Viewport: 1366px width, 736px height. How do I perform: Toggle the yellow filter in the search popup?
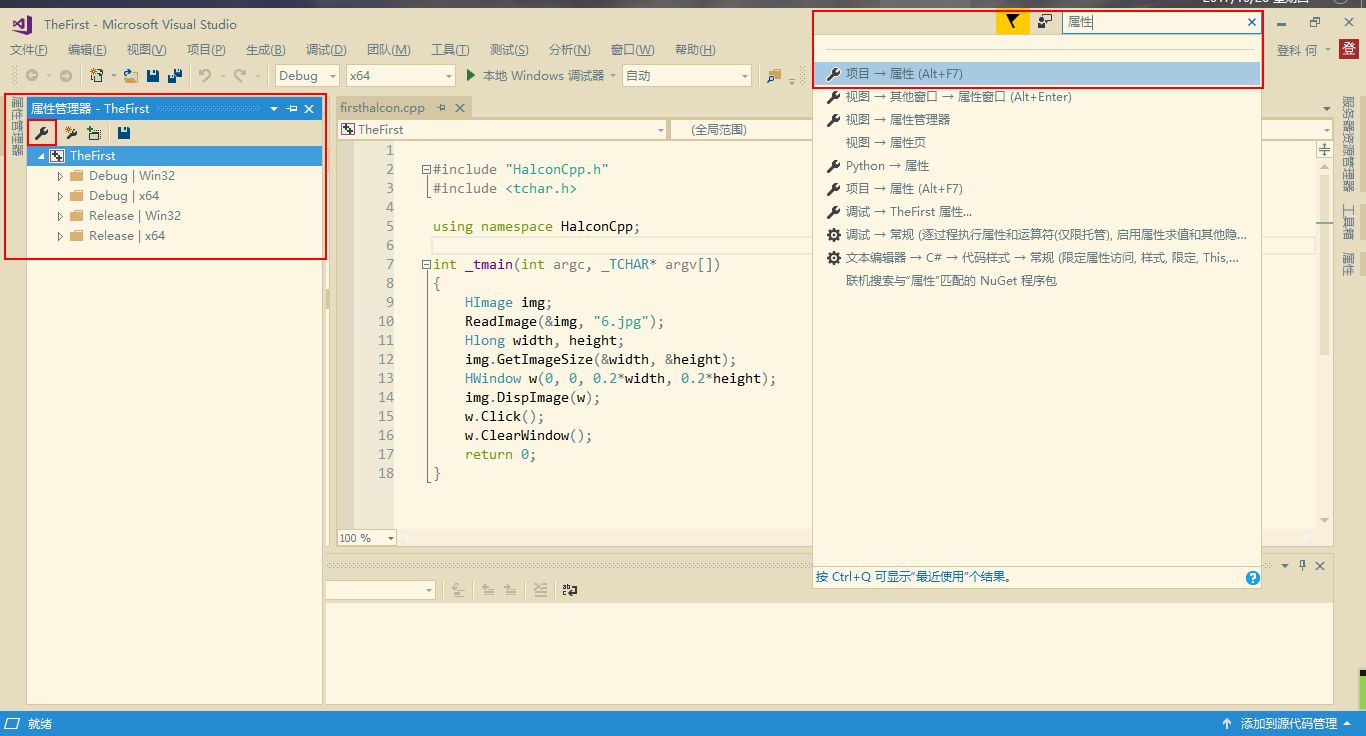pyautogui.click(x=1012, y=21)
